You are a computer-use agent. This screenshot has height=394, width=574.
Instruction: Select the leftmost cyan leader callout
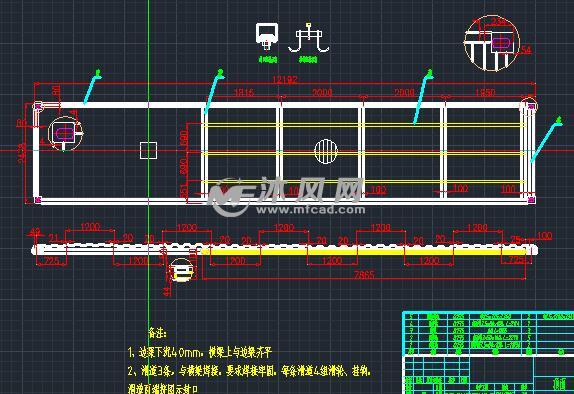coord(92,86)
